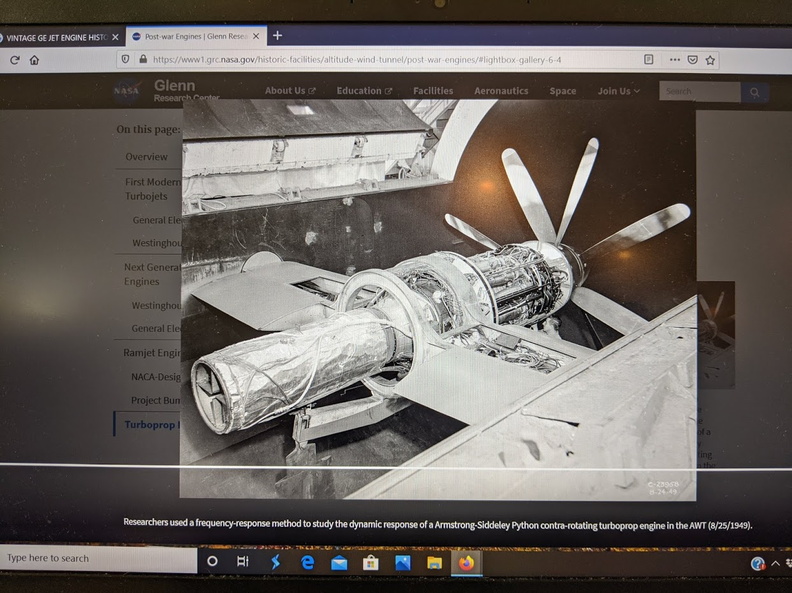Save page to Pocket icon

(x=692, y=60)
